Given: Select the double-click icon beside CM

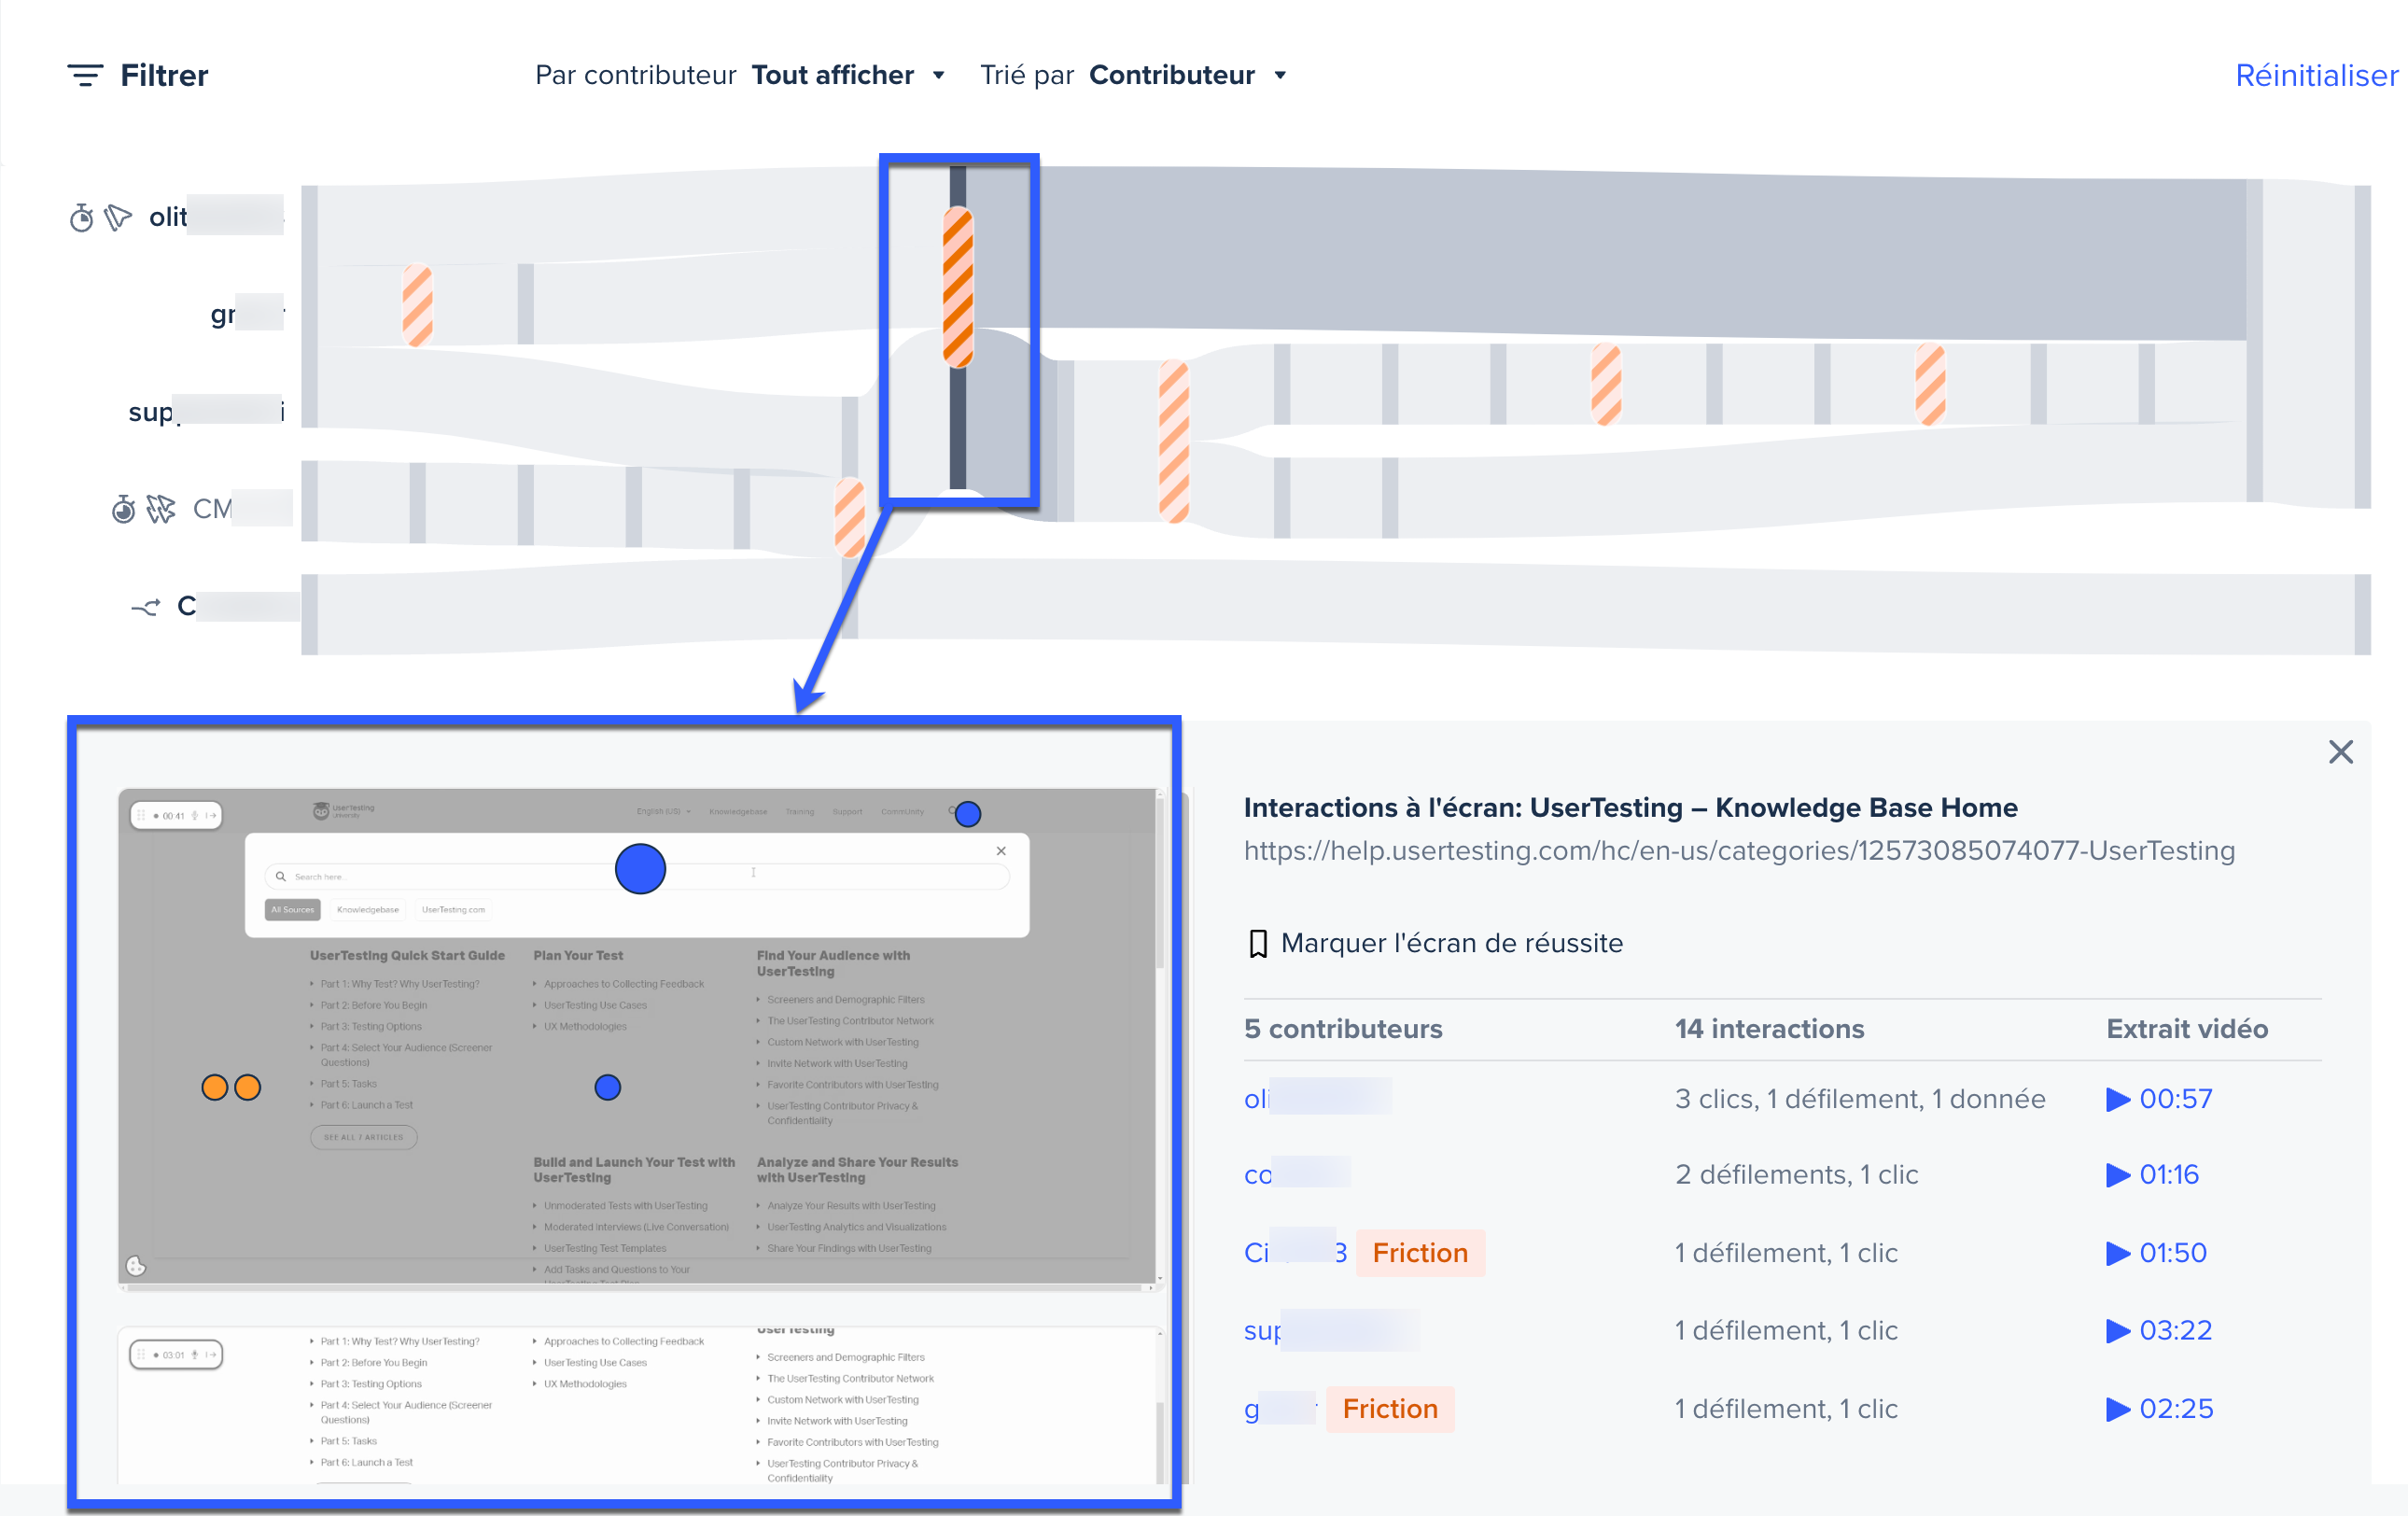Looking at the screenshot, I should [160, 508].
